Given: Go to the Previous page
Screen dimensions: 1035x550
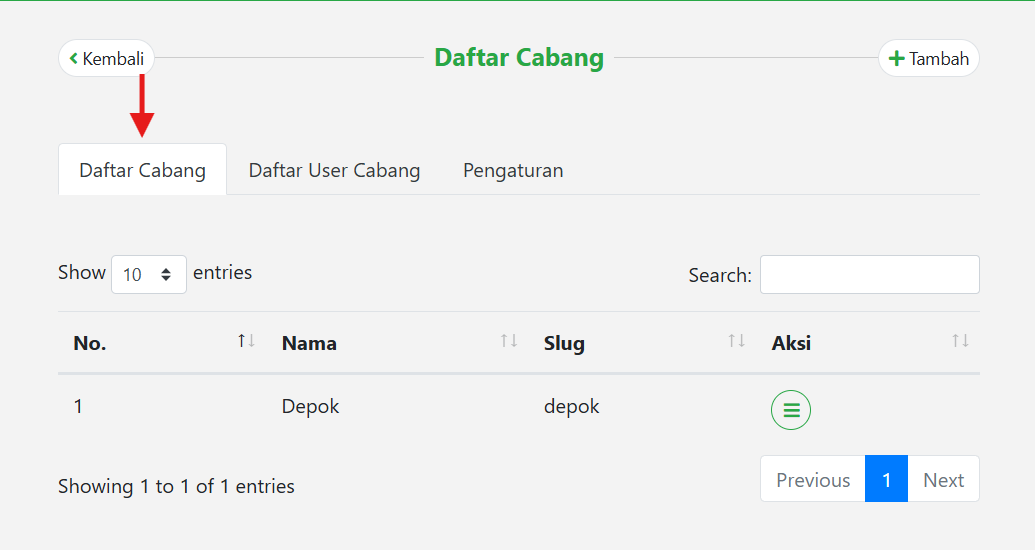Looking at the screenshot, I should (x=812, y=480).
